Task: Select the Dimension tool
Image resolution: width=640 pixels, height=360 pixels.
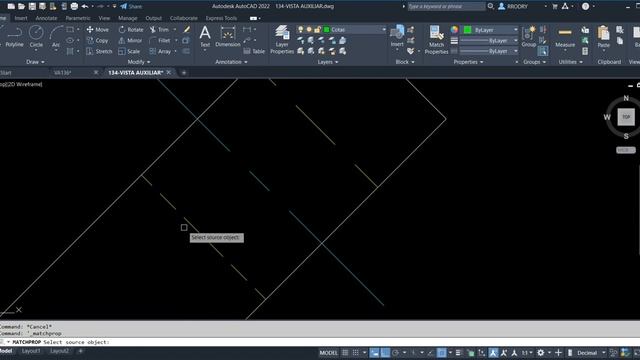Action: 227,36
